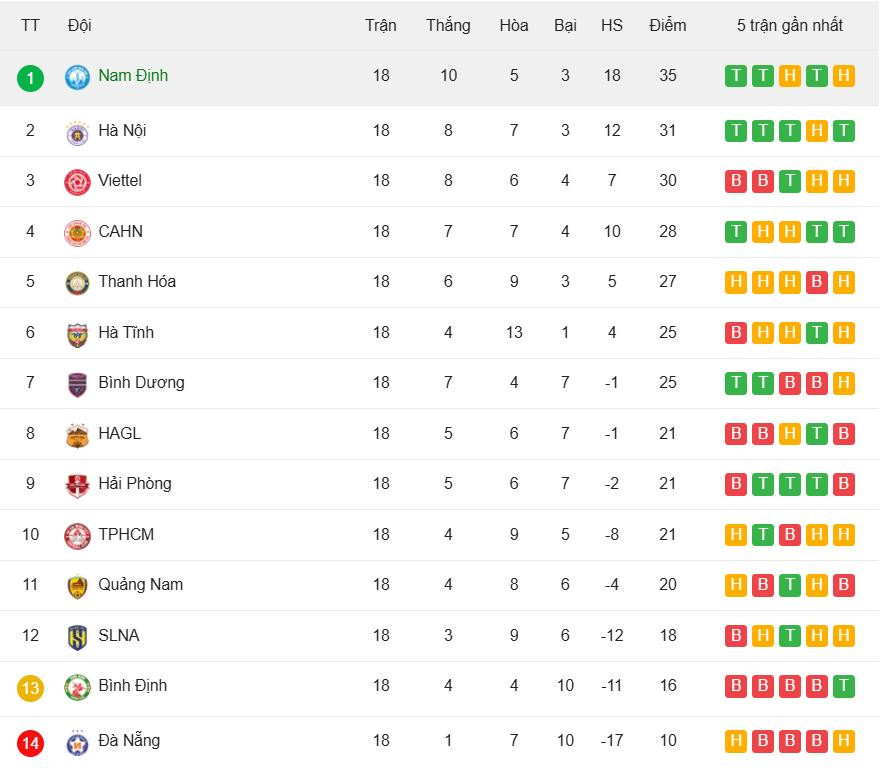Click the red rank 14 badge

(x=30, y=743)
